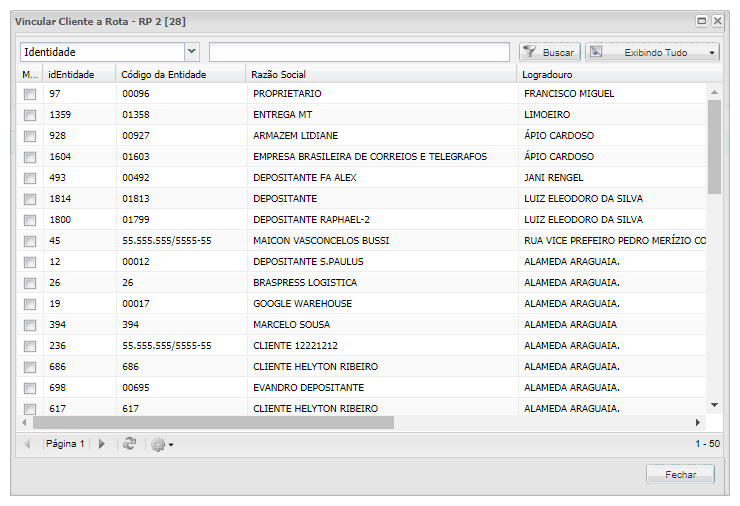Check the box for idEntidade 686 row

(30, 367)
